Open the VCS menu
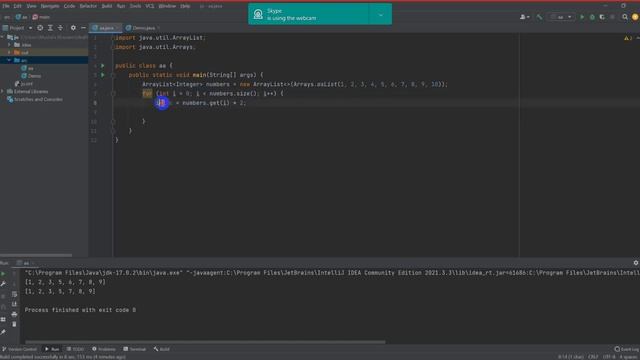 (x=150, y=6)
